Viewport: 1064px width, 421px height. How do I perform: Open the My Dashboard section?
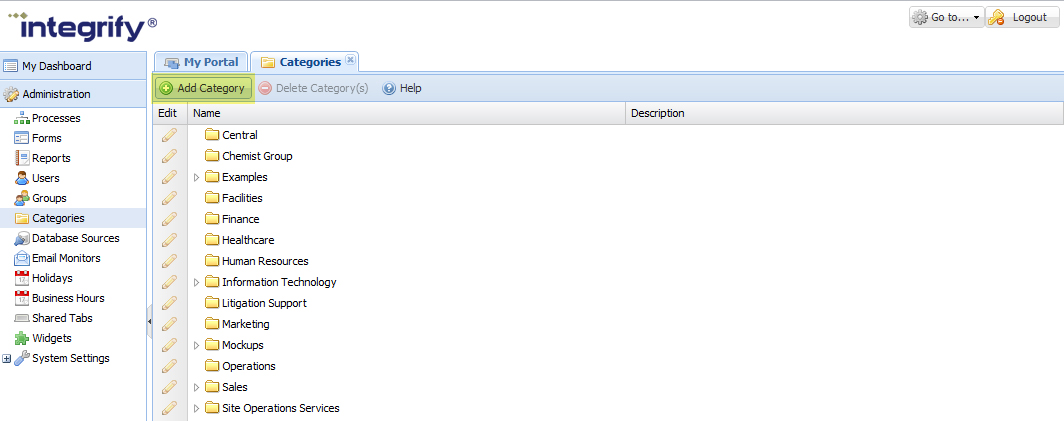pos(73,66)
